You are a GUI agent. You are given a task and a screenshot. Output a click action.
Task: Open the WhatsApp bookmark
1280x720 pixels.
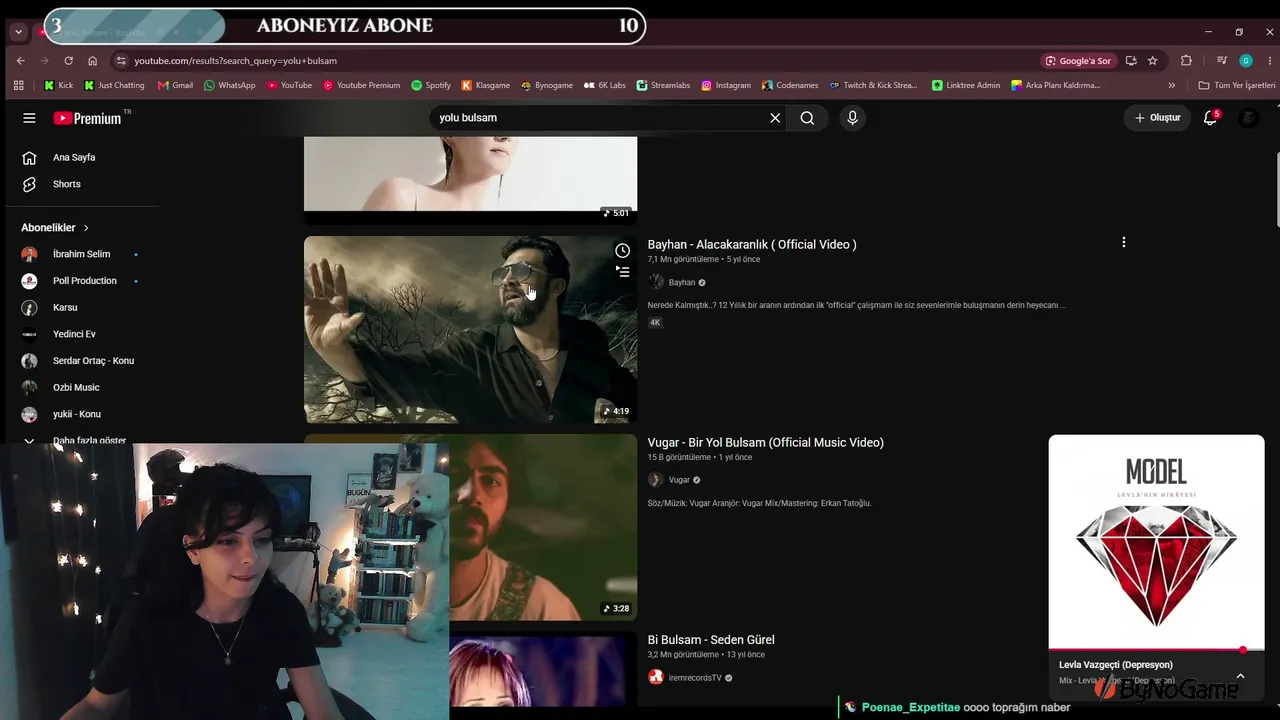(x=229, y=85)
